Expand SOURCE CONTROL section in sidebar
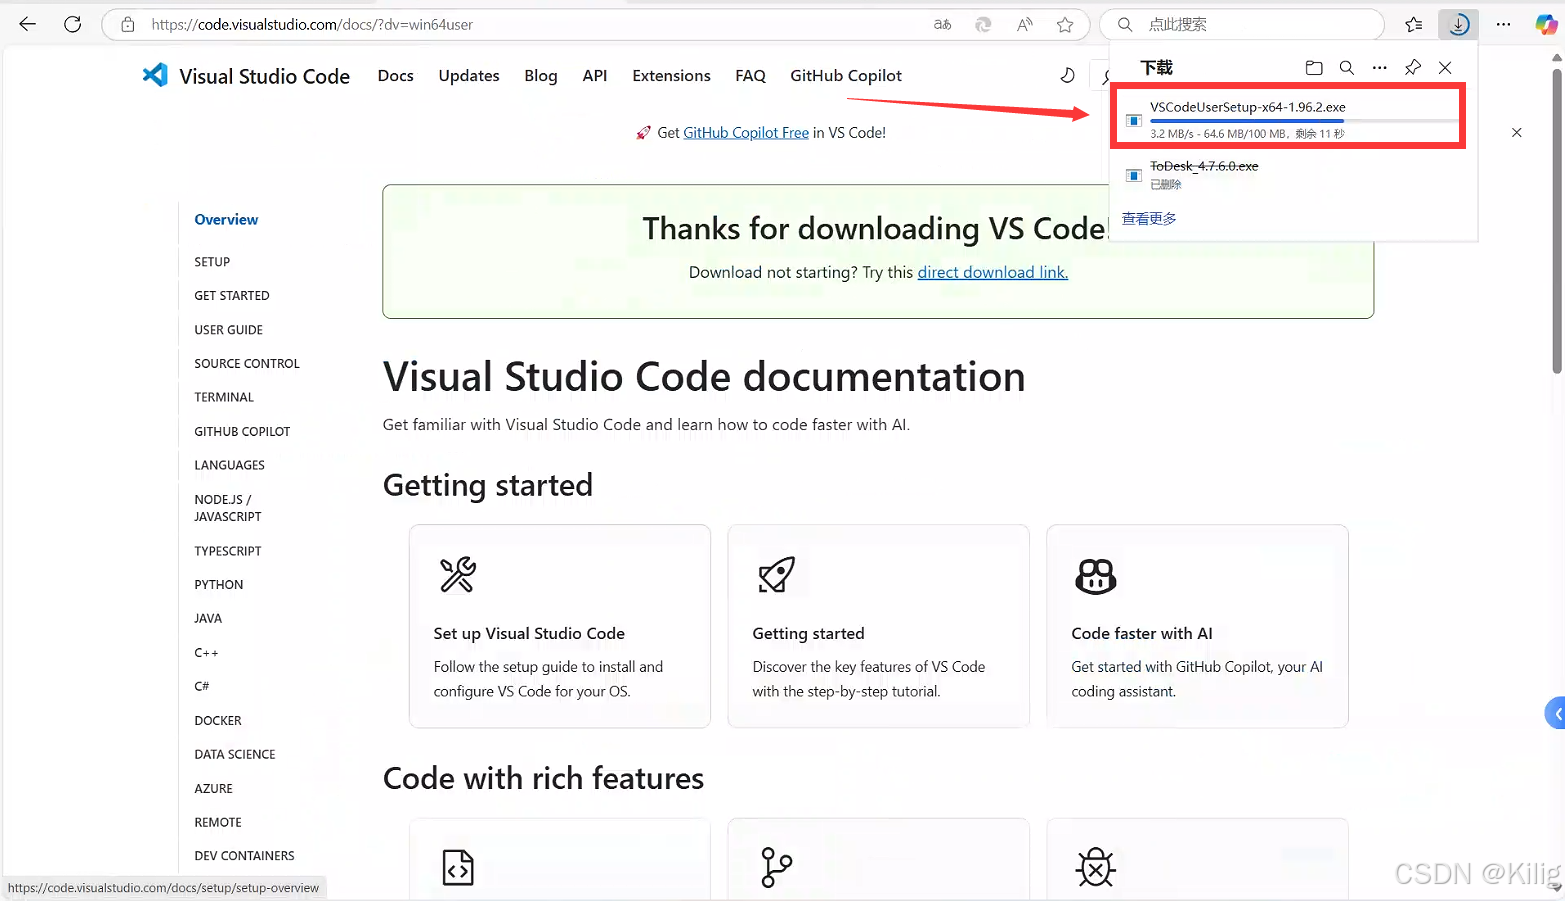The width and height of the screenshot is (1565, 901). click(x=247, y=364)
